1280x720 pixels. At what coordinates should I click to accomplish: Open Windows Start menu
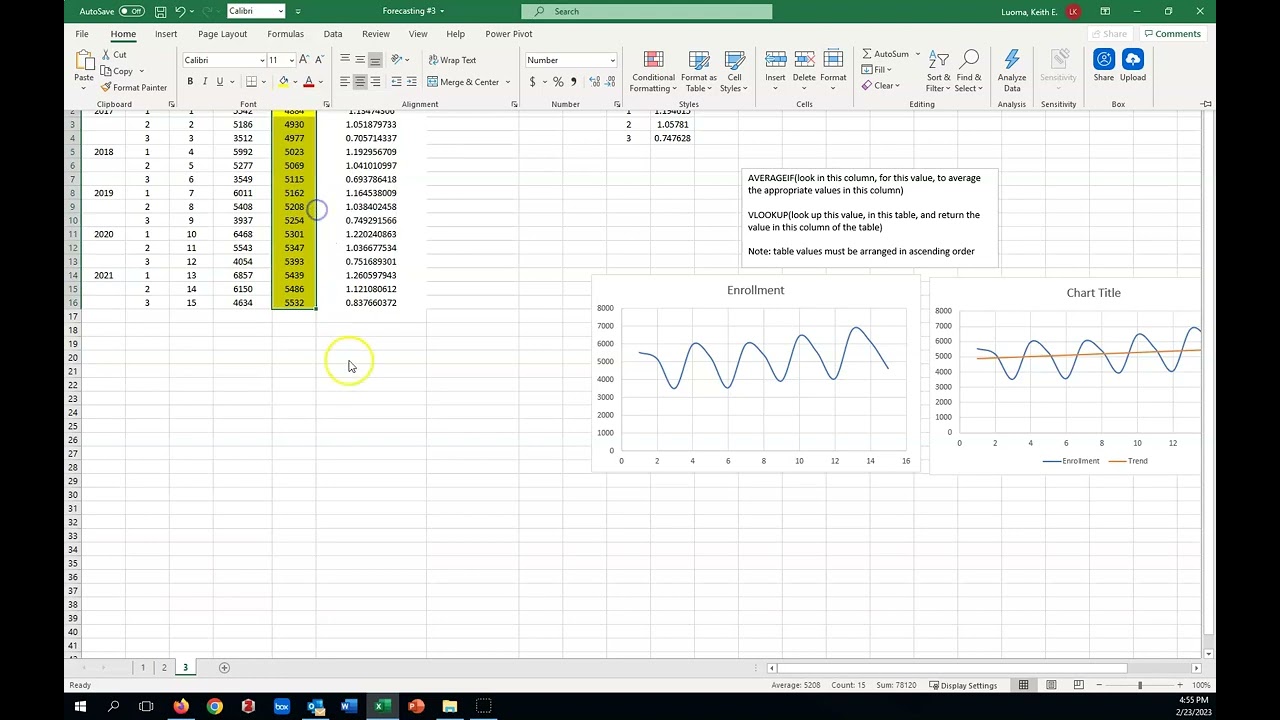(80, 706)
